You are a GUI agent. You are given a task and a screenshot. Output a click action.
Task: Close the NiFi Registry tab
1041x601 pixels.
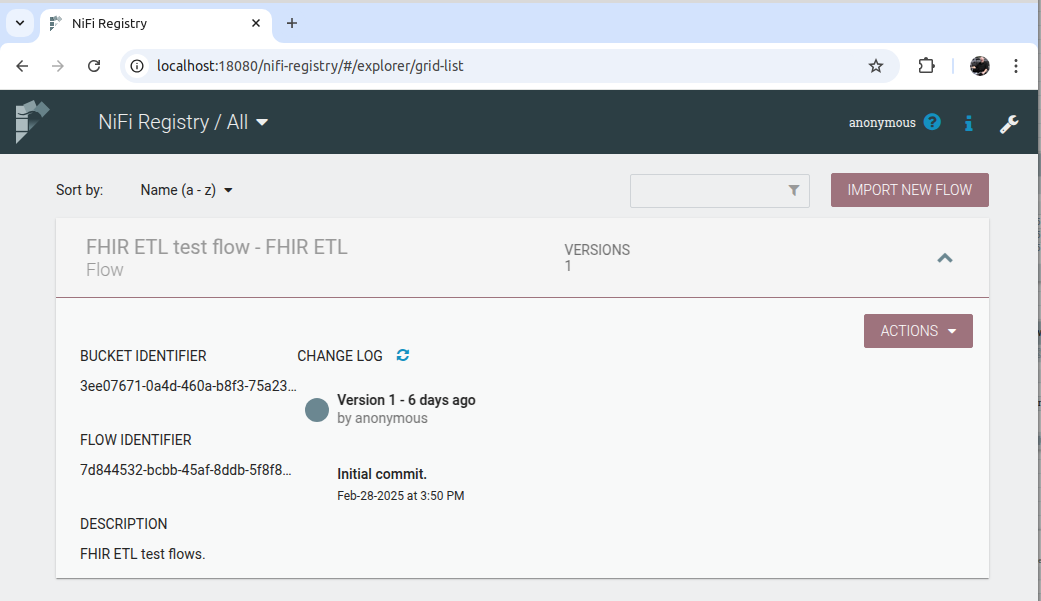tap(256, 23)
